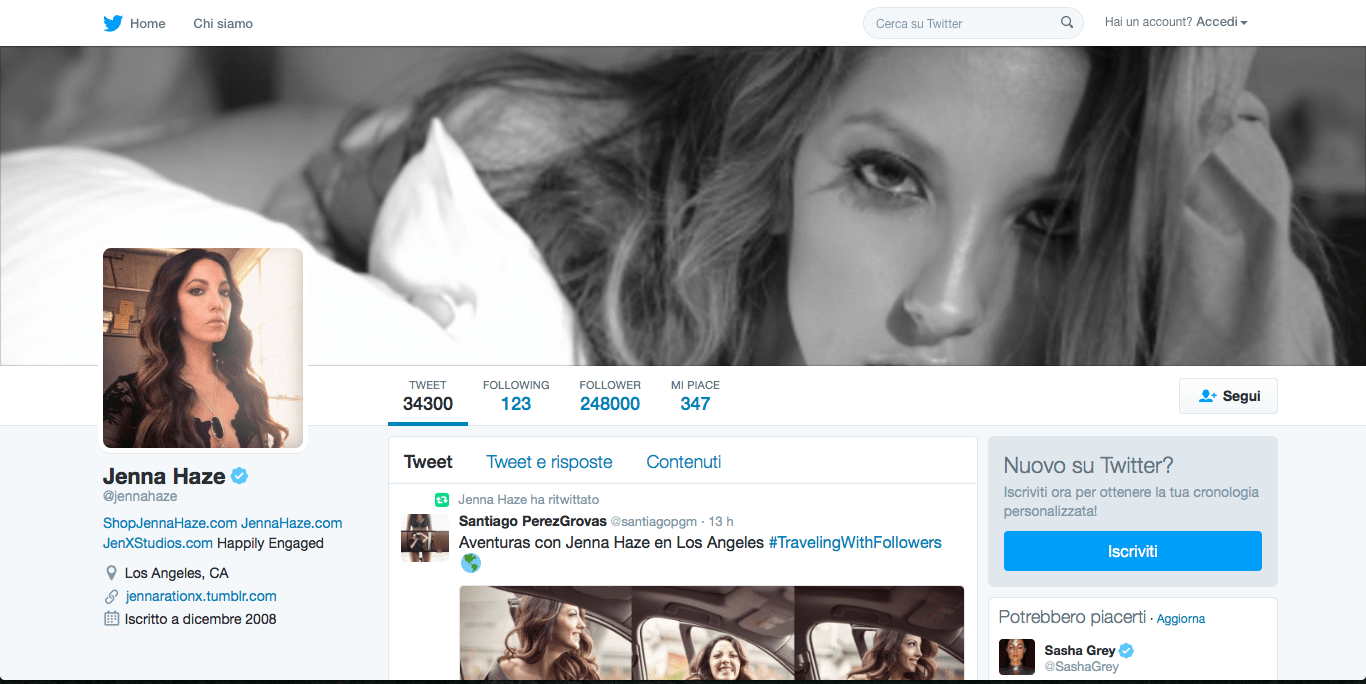The width and height of the screenshot is (1366, 684).
Task: Click the verified badge next to Jenna Haze
Action: [x=240, y=476]
